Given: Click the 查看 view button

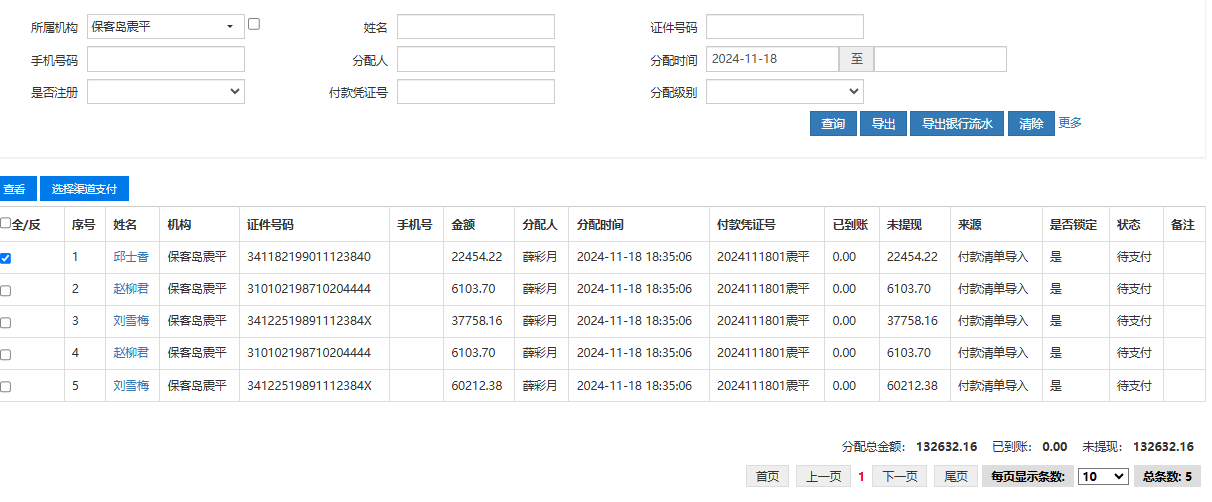Looking at the screenshot, I should coord(15,189).
